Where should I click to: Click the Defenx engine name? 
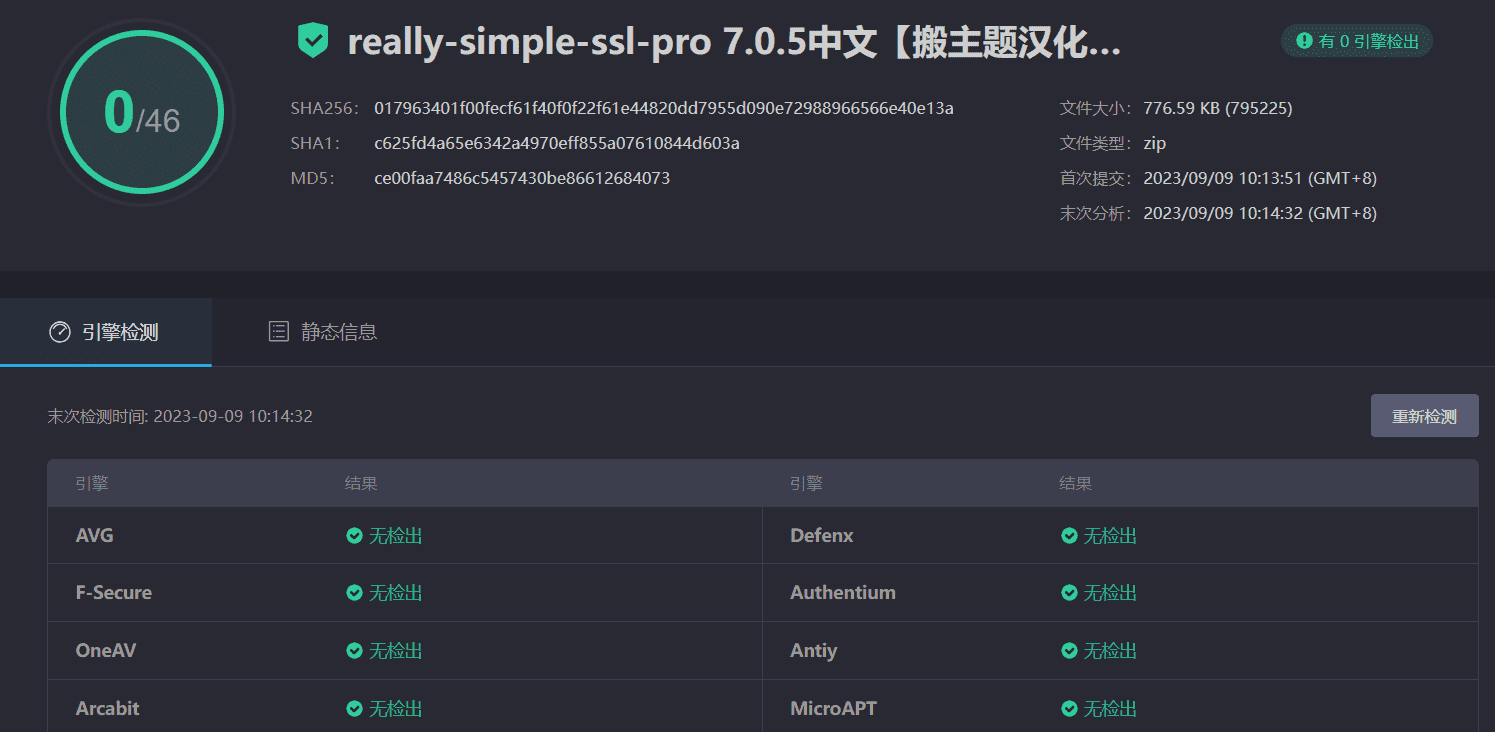[822, 536]
